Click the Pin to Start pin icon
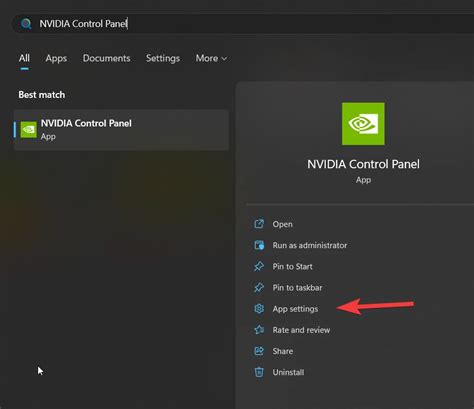 [x=259, y=266]
